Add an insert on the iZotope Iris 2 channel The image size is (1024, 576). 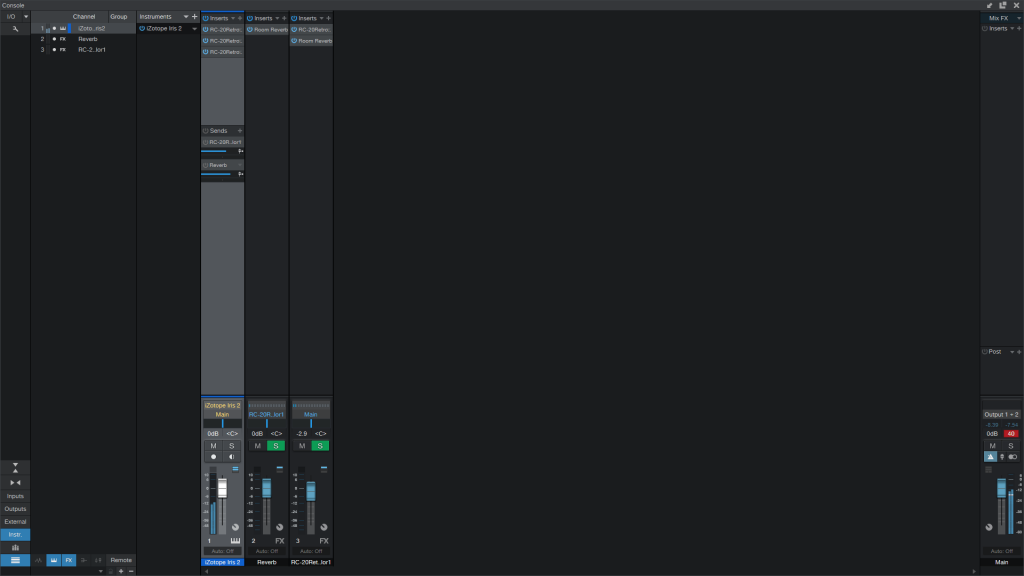pos(239,18)
